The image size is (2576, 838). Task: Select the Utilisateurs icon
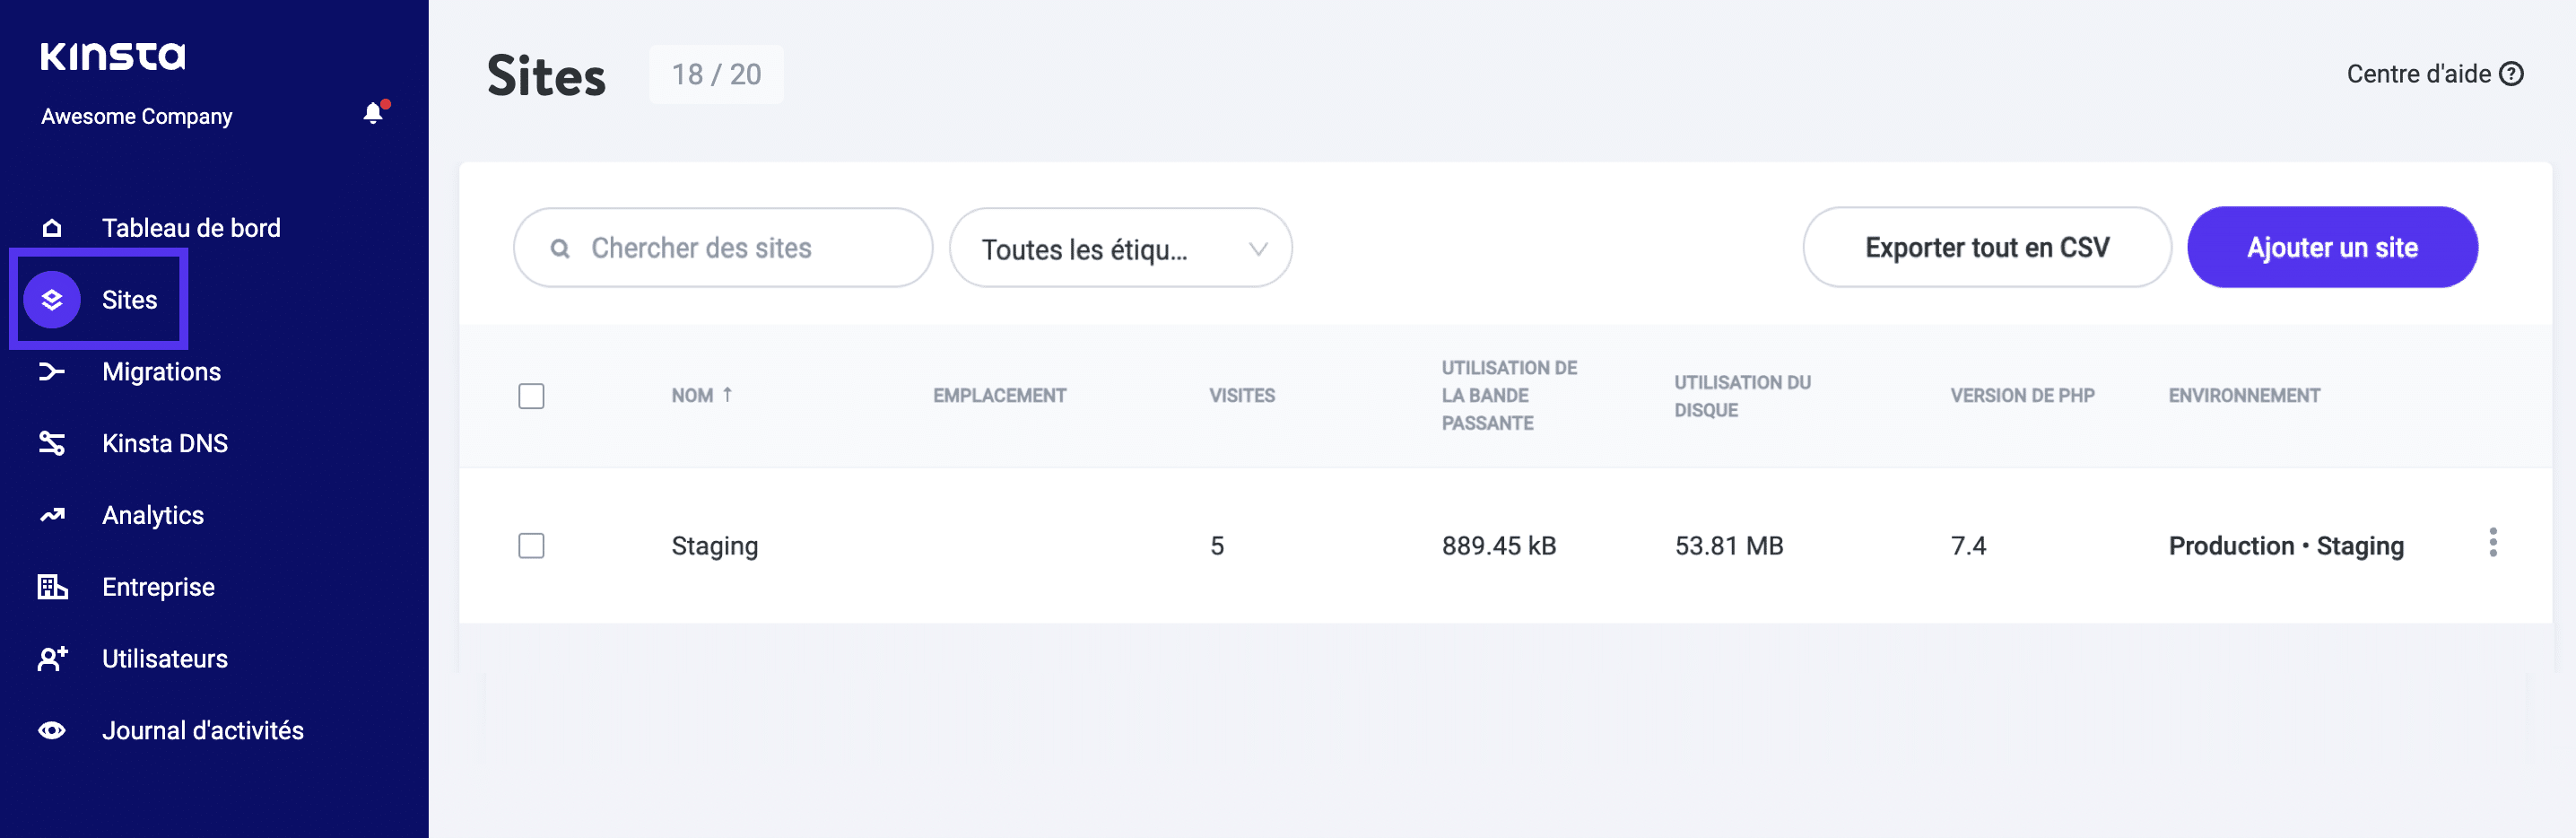click(x=53, y=658)
